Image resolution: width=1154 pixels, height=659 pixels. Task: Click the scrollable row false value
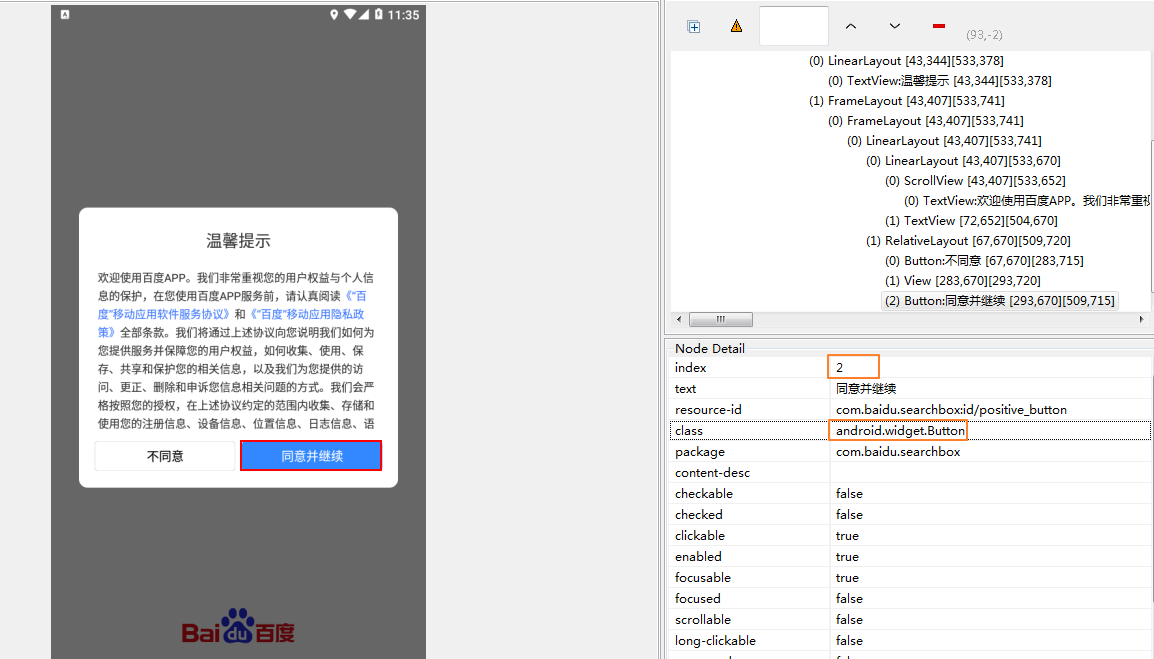point(849,620)
